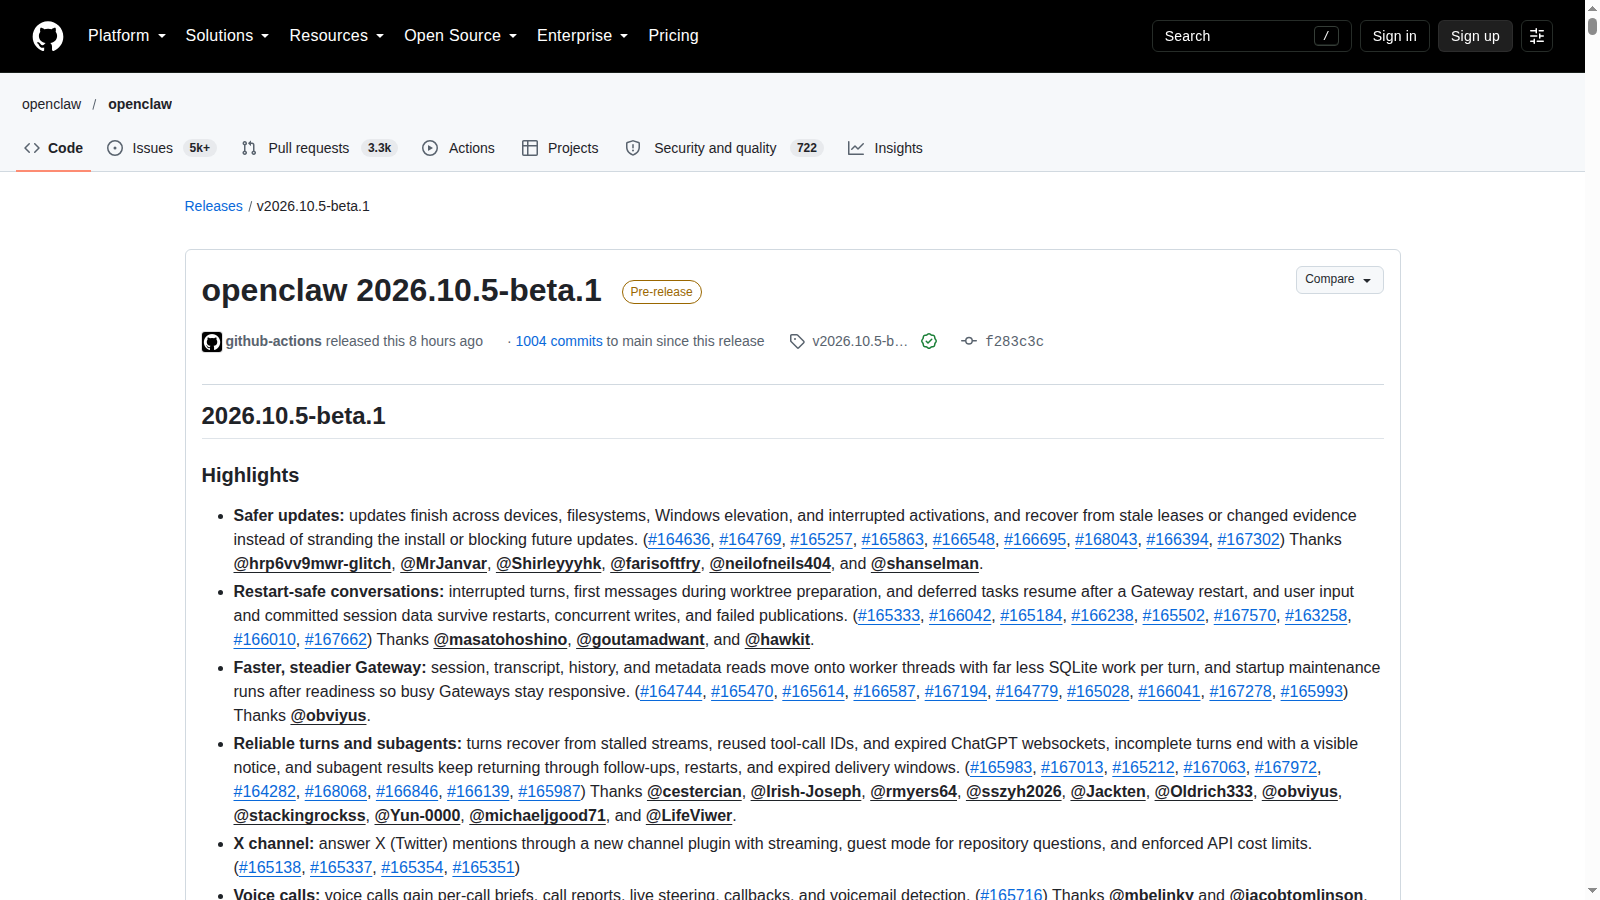Expand the Platform menu
1600x900 pixels.
tap(127, 36)
